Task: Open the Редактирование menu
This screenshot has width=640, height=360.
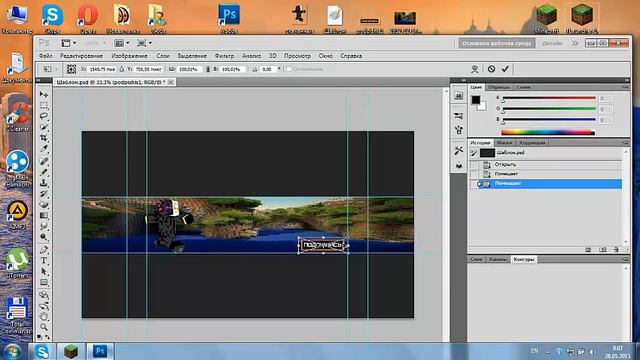Action: 81,56
